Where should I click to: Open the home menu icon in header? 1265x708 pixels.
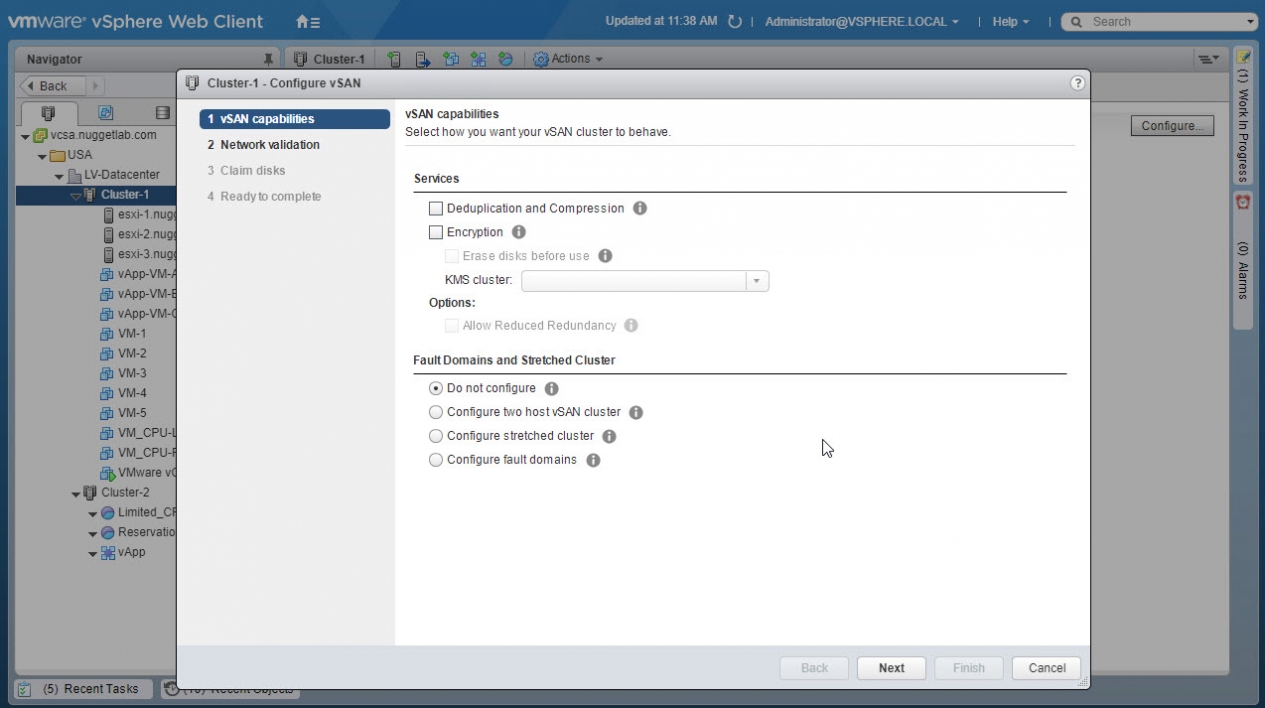[308, 21]
